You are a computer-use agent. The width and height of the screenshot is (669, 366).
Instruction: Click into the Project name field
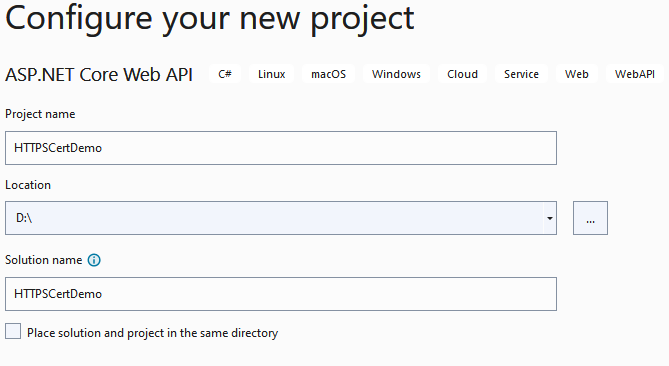(281, 148)
